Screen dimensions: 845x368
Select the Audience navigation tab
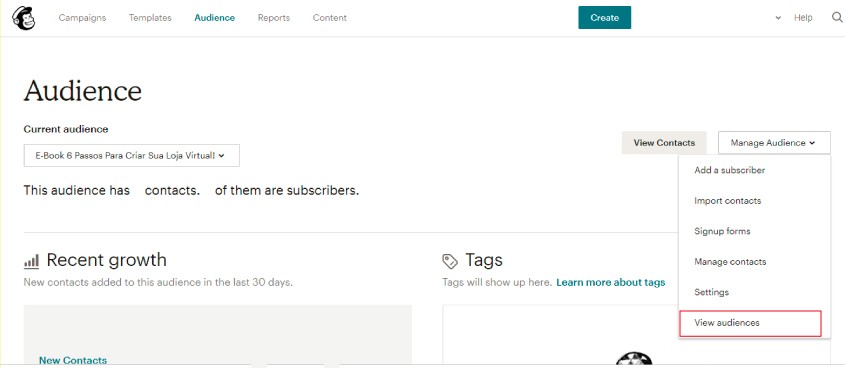coord(214,18)
